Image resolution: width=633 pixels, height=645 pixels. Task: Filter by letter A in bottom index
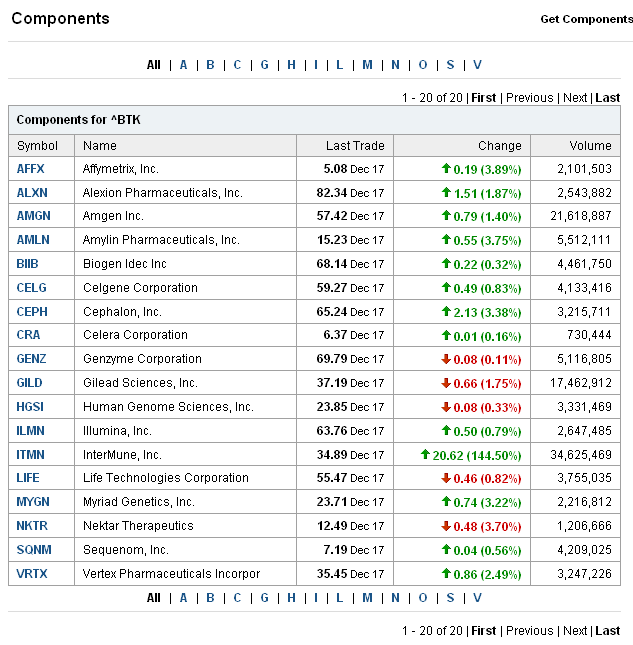[183, 598]
